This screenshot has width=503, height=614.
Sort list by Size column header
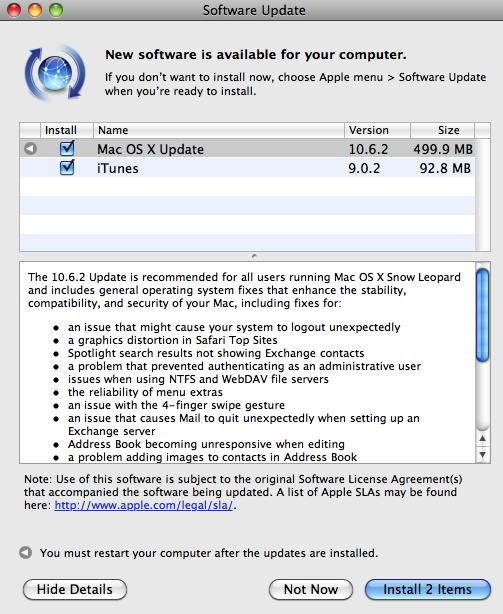[442, 130]
